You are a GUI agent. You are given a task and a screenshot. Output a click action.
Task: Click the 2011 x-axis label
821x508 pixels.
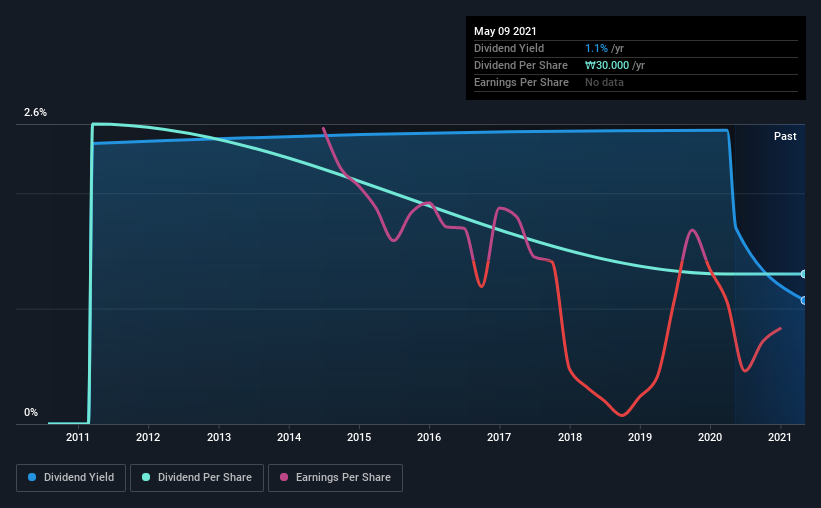coord(77,437)
